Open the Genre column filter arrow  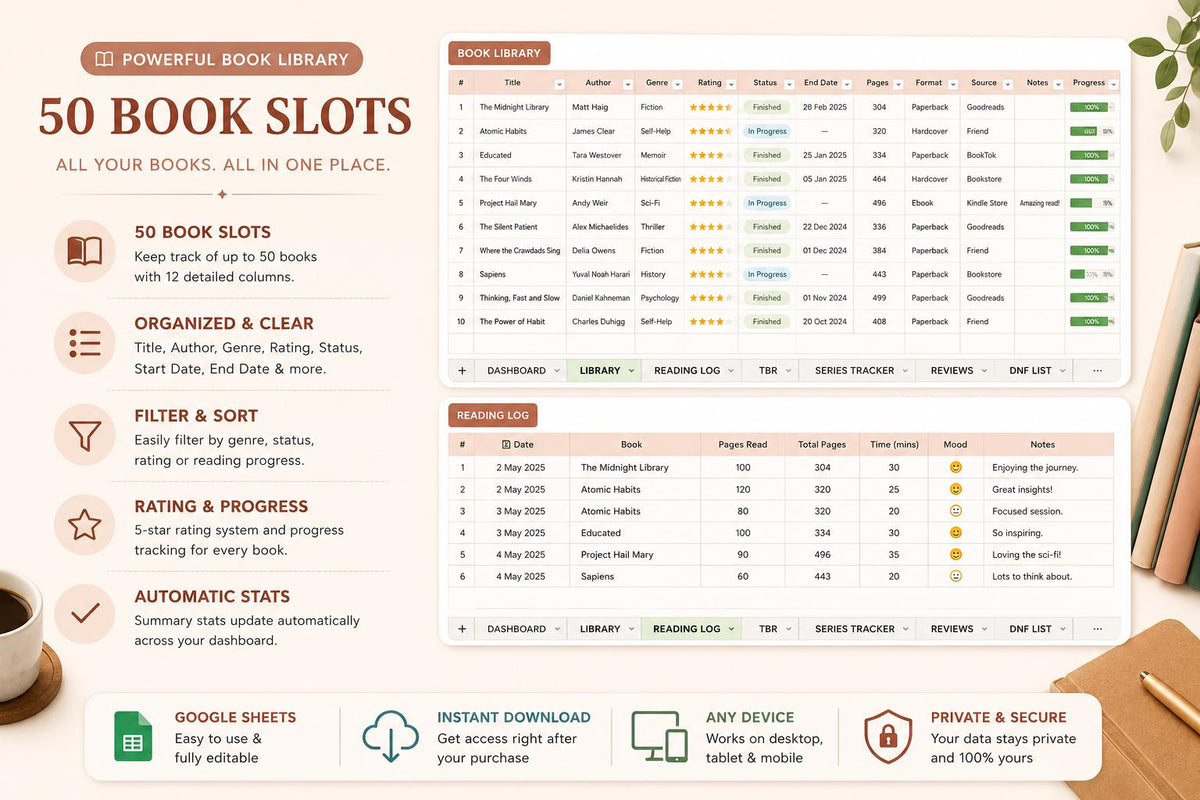(x=677, y=84)
